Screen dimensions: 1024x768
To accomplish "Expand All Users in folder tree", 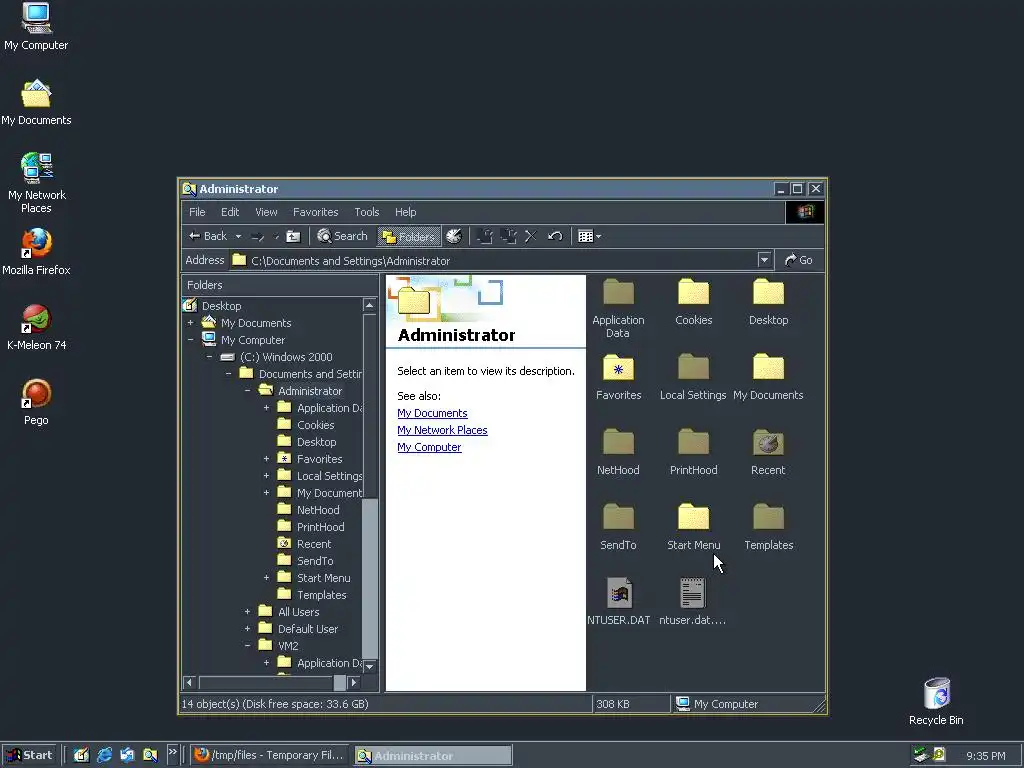I will pos(248,612).
